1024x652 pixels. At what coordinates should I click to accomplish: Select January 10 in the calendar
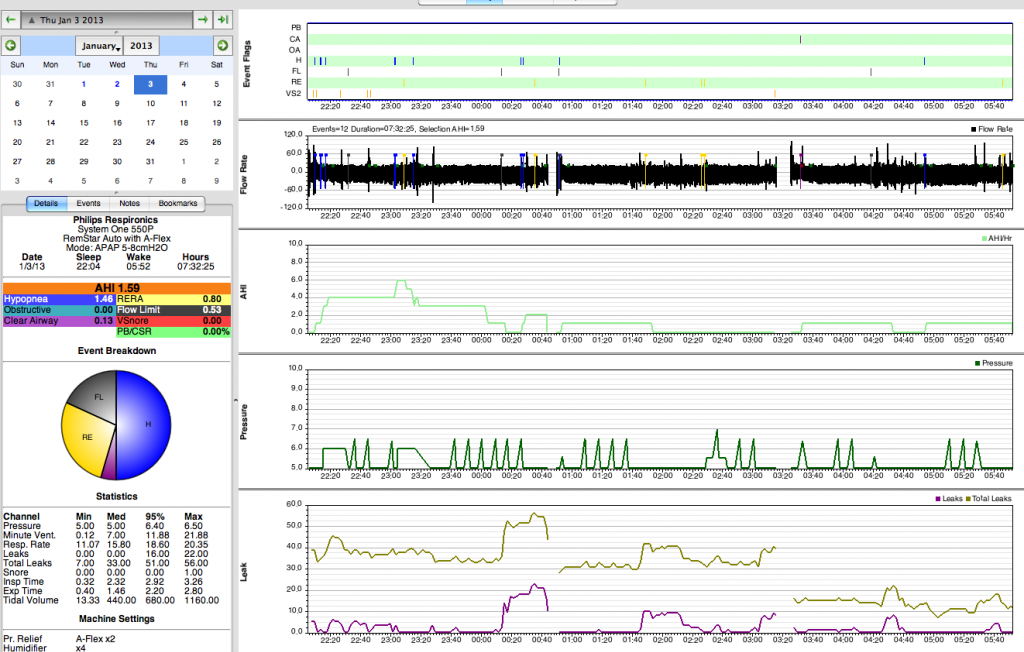pos(150,103)
